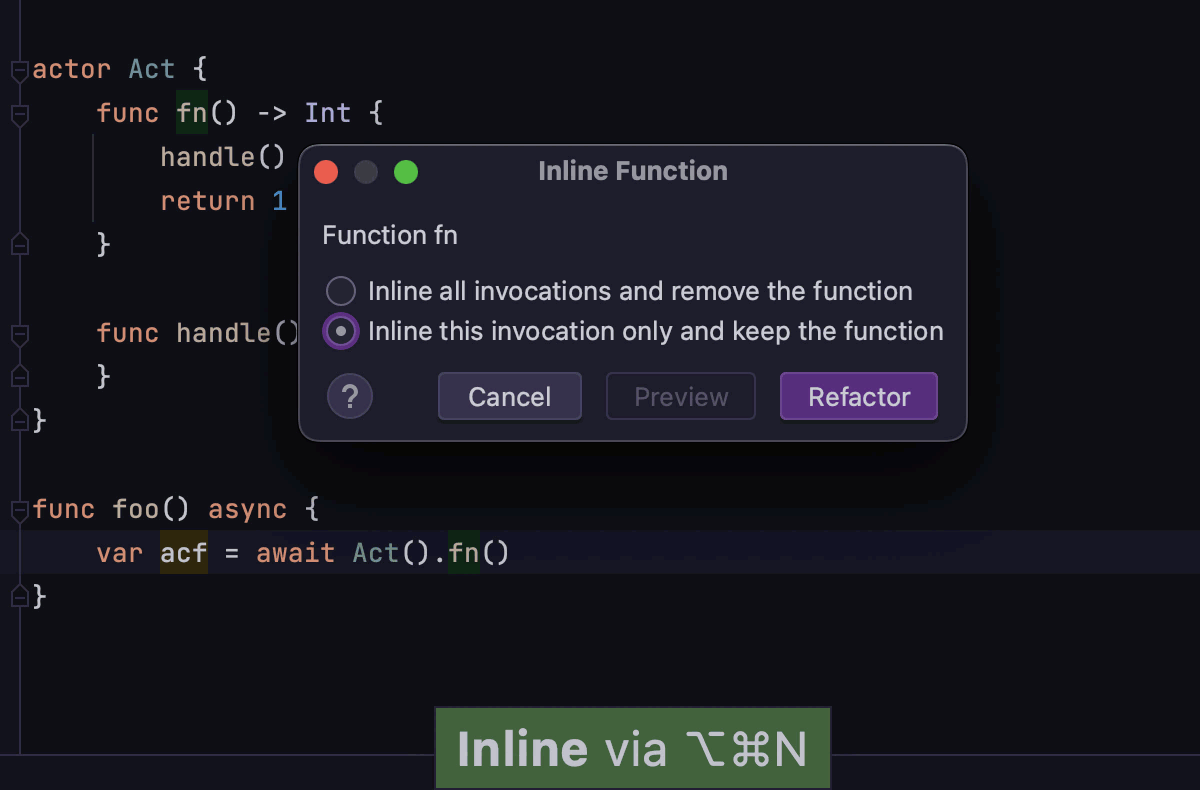Place the cursor on the return 1 statement
Viewport: 1200px width, 790px height.
pyautogui.click(x=222, y=200)
